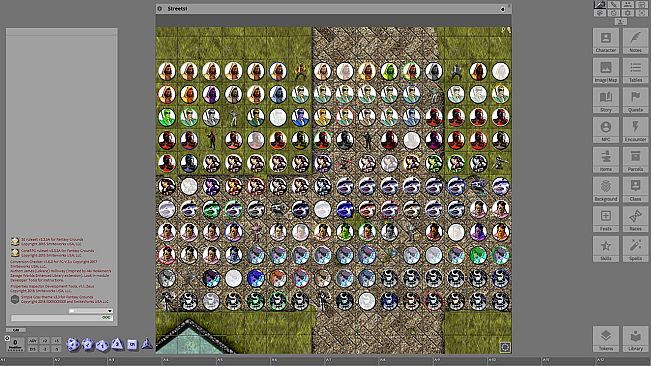Click the modifier reset icon above Modifier box

click(7, 338)
